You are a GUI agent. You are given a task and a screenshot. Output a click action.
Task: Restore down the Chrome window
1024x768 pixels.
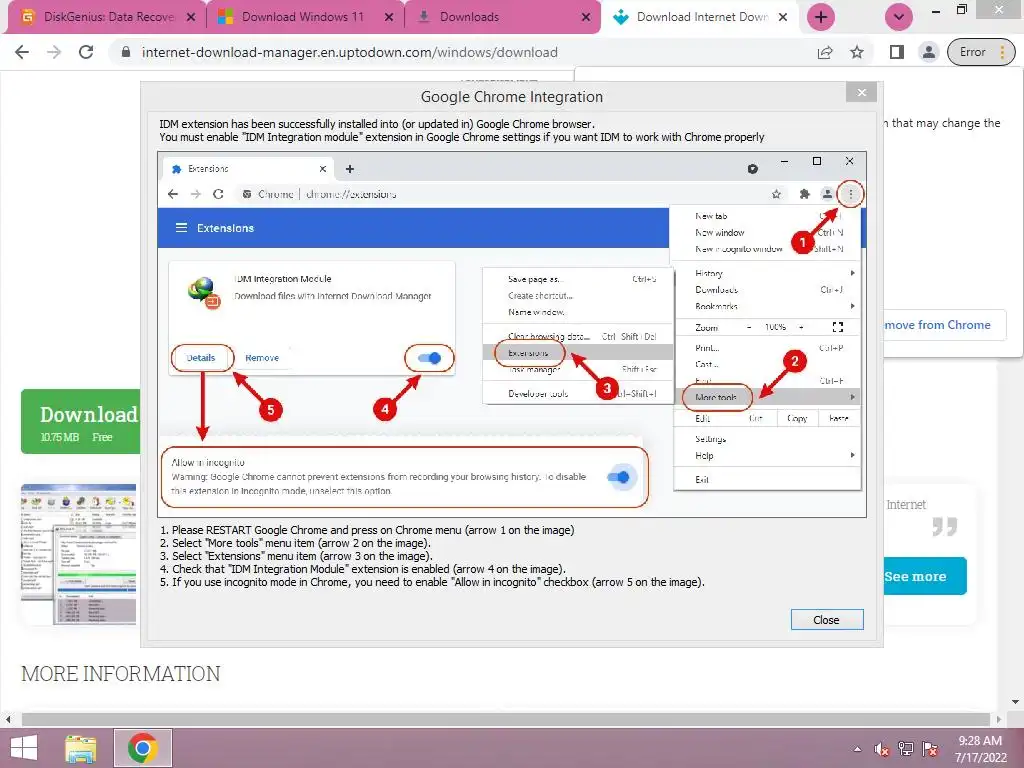click(x=961, y=10)
